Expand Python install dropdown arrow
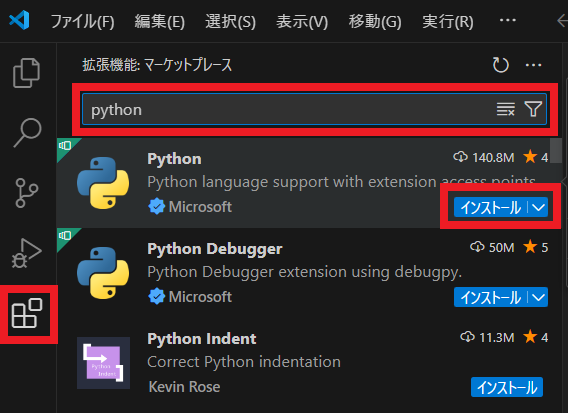 tap(539, 208)
